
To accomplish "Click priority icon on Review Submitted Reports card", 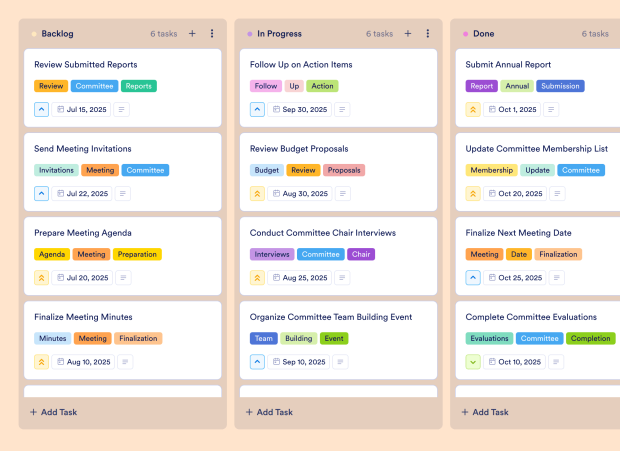I will click(x=41, y=109).
